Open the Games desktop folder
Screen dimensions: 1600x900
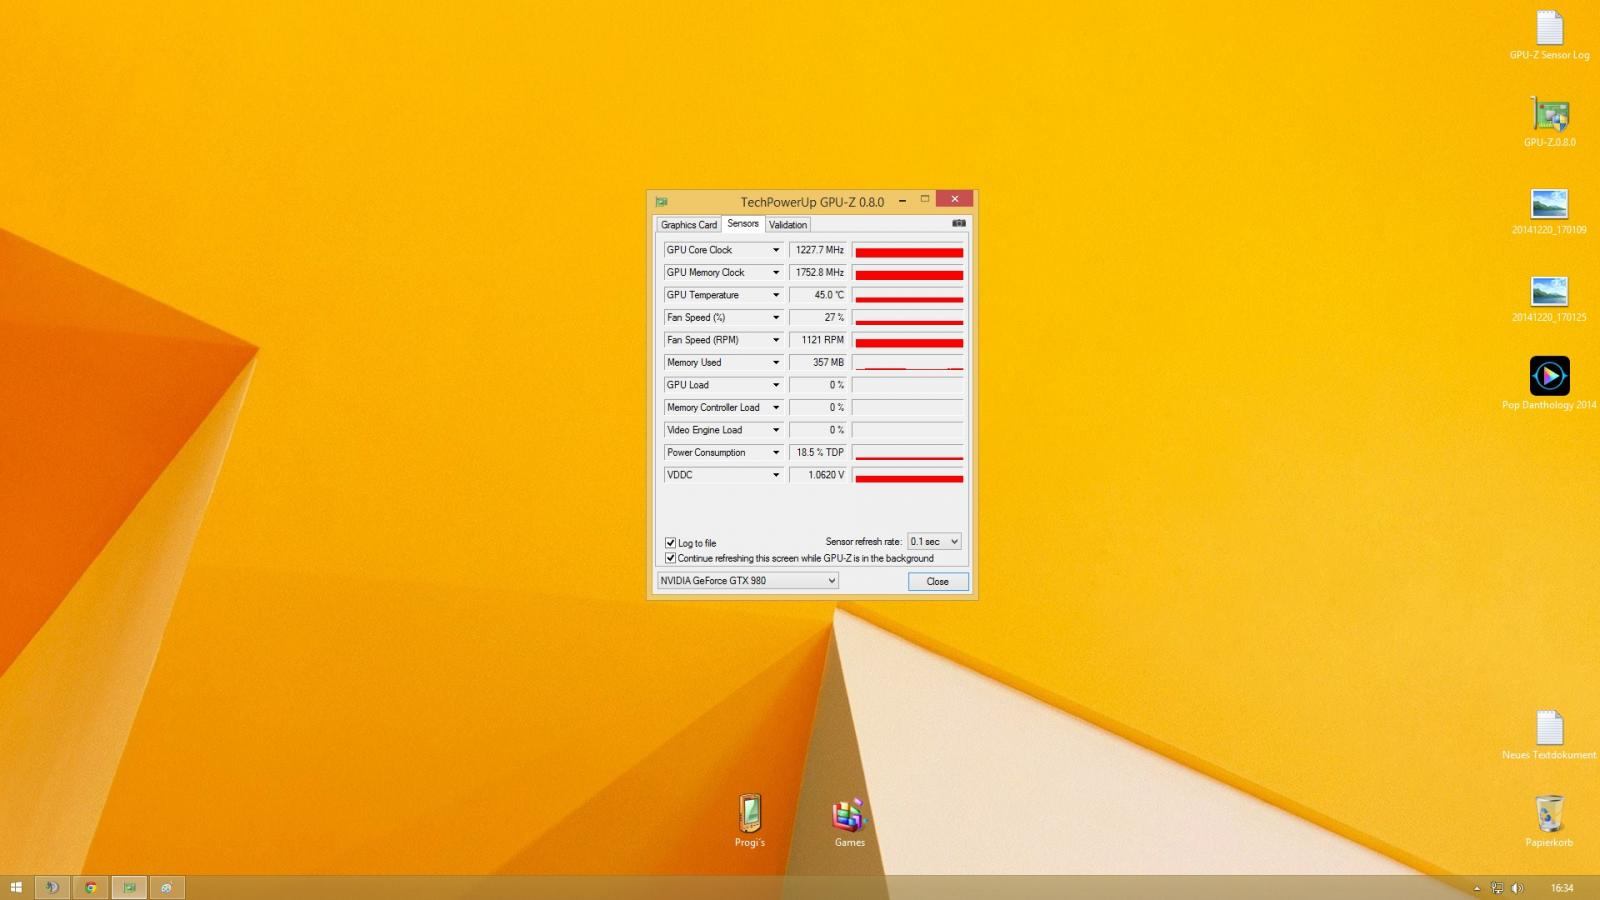pos(849,821)
